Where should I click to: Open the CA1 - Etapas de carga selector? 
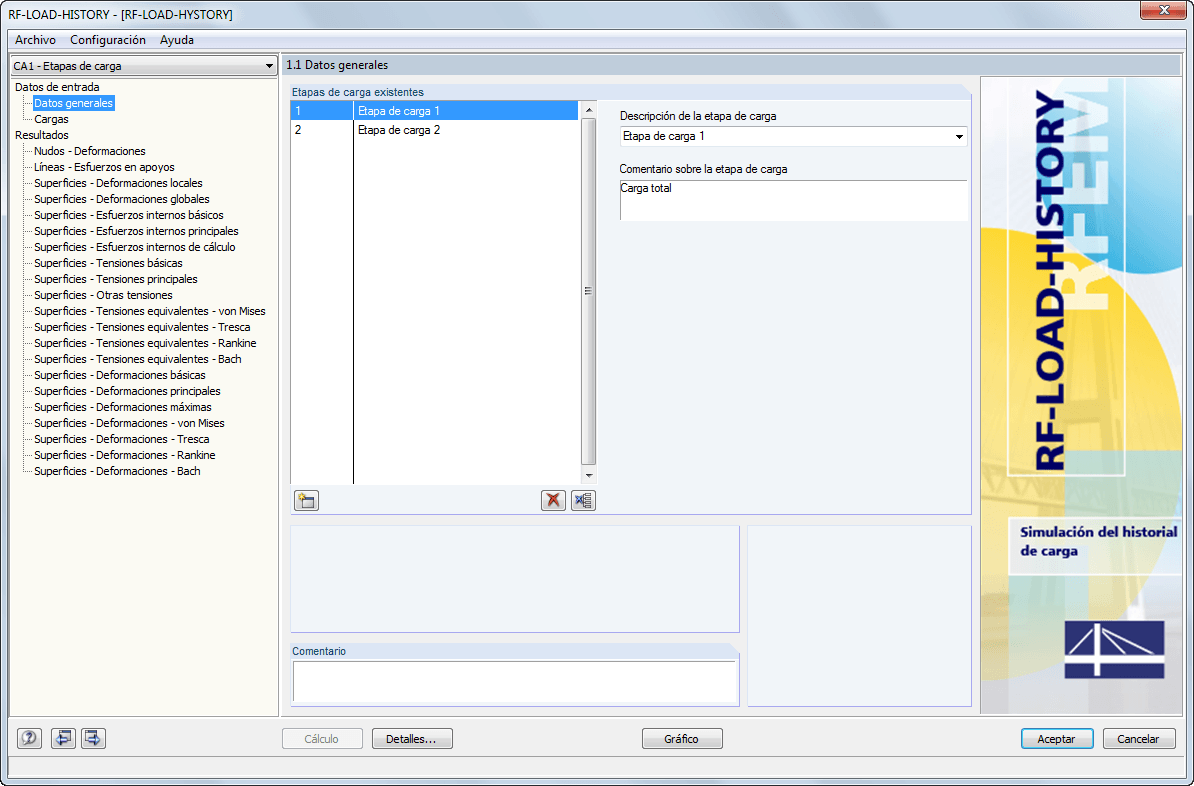click(270, 65)
